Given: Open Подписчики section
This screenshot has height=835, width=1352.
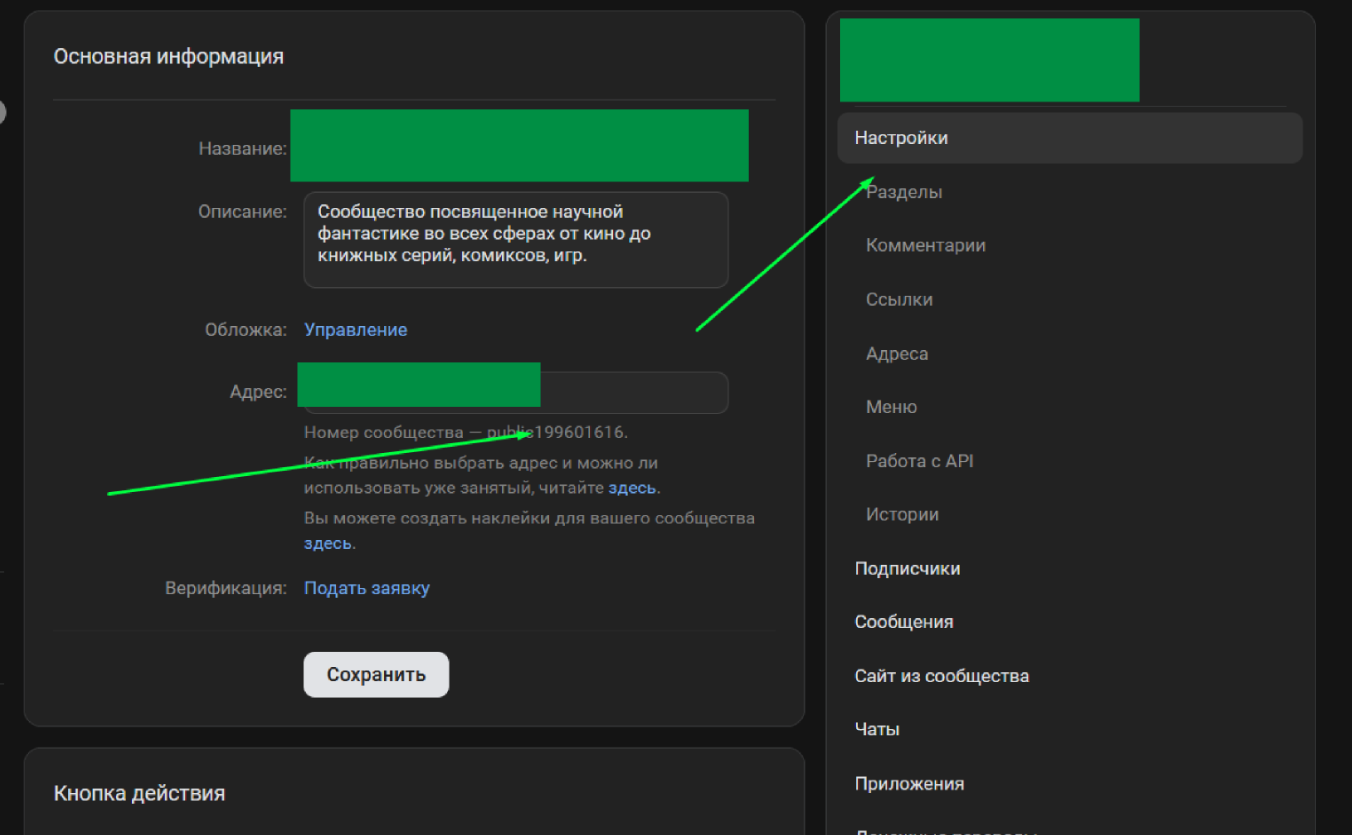Looking at the screenshot, I should click(907, 569).
